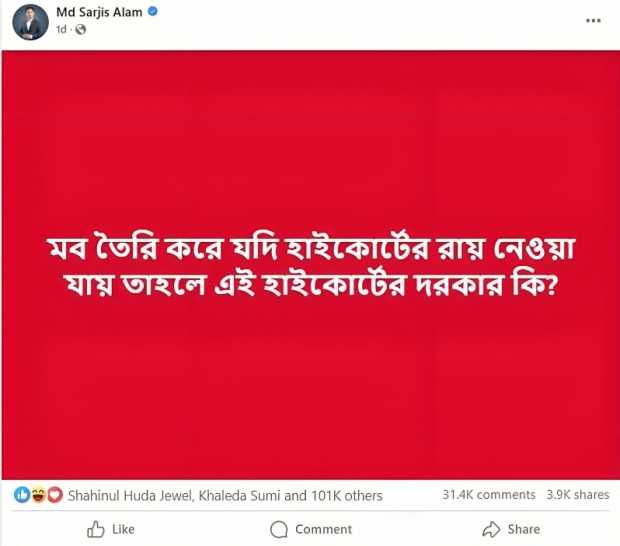Click the share arrow icon
The width and height of the screenshot is (620, 546).
coord(491,529)
